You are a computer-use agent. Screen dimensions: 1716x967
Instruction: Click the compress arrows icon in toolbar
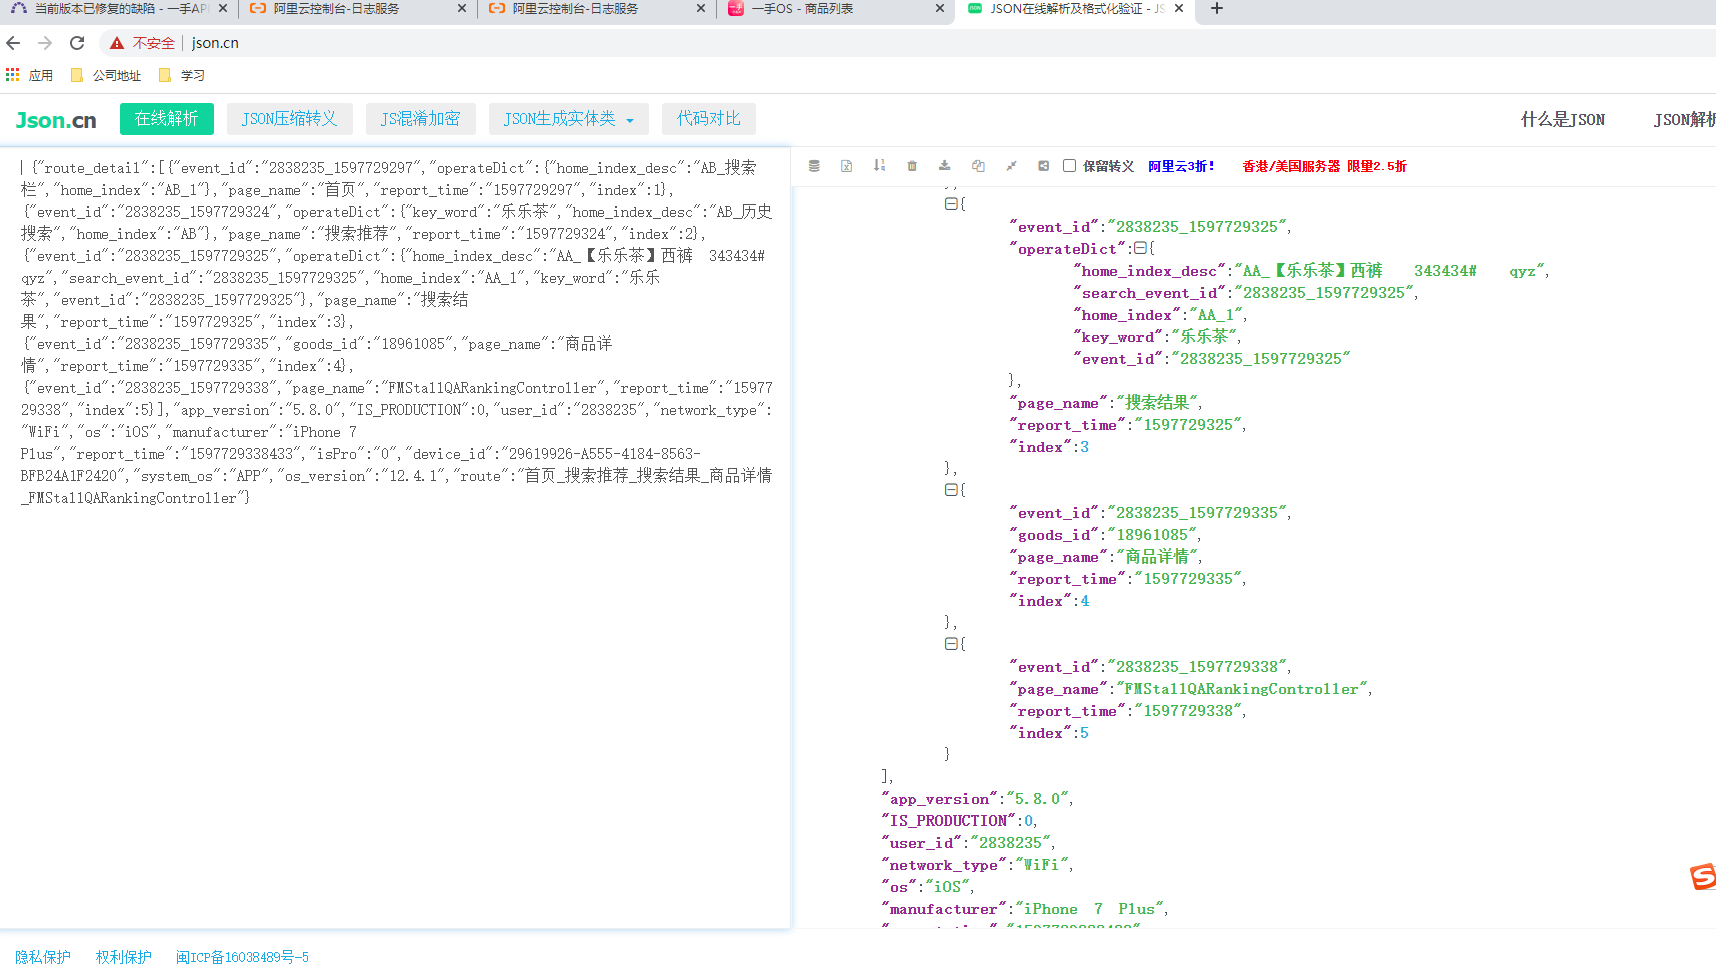point(1011,166)
